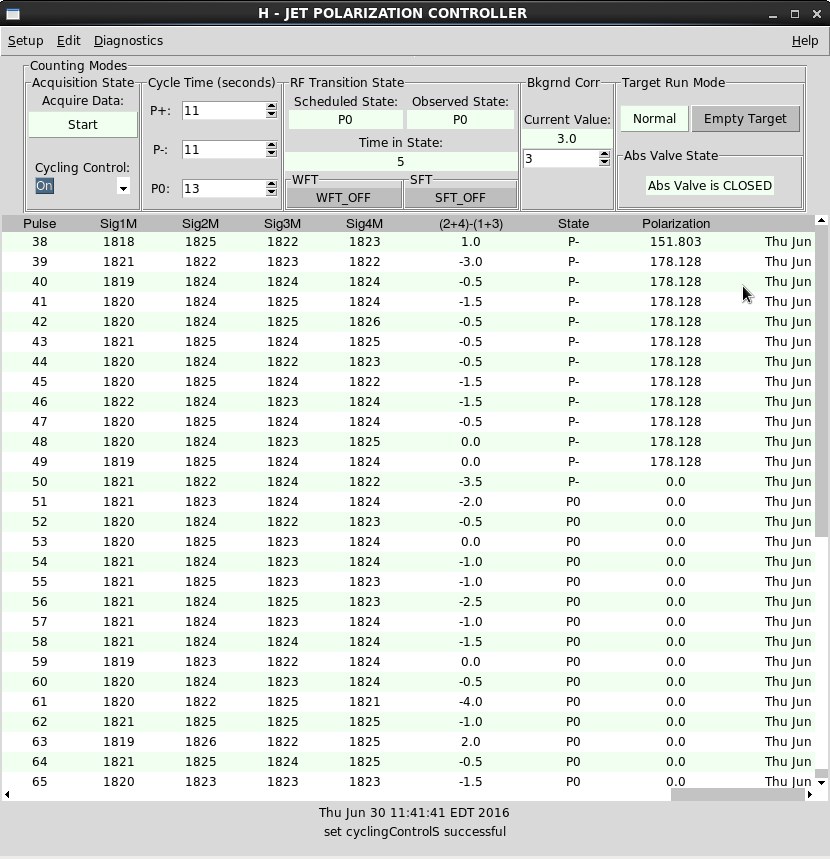The width and height of the screenshot is (830, 859).
Task: Click the window menu icon in title bar
Action: coord(13,14)
